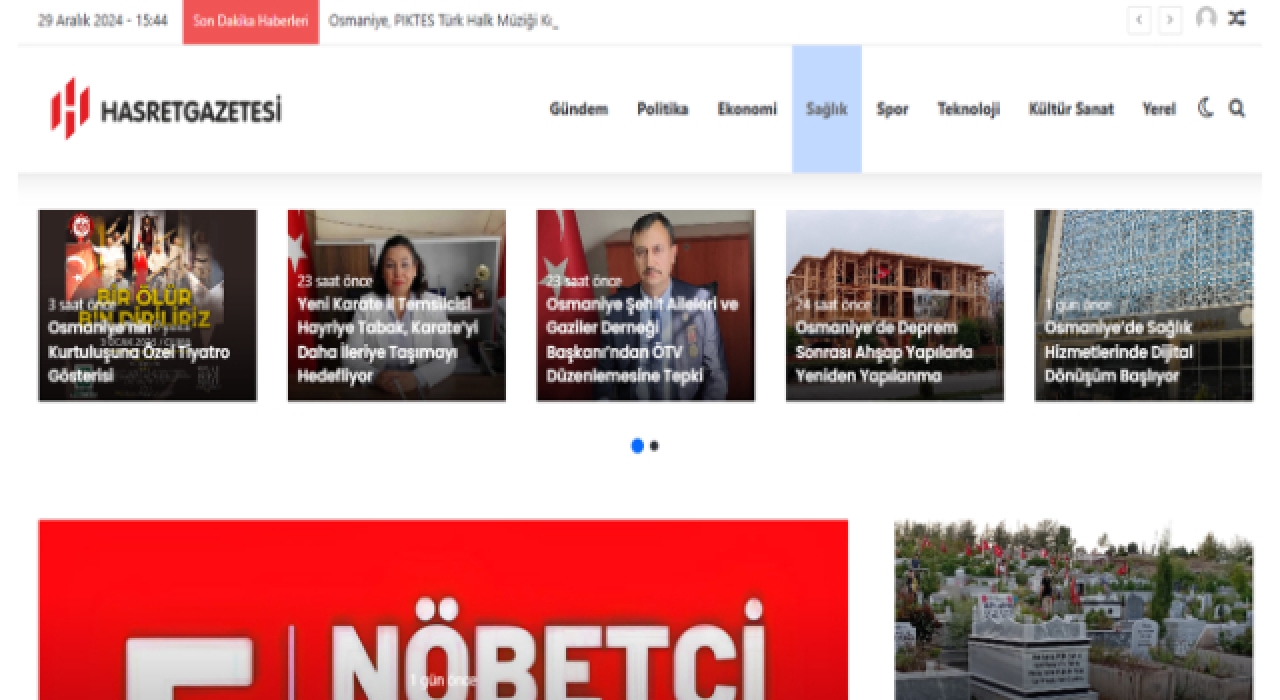The width and height of the screenshot is (1280, 700).
Task: Open the Teknoloji menu item
Action: tap(969, 109)
